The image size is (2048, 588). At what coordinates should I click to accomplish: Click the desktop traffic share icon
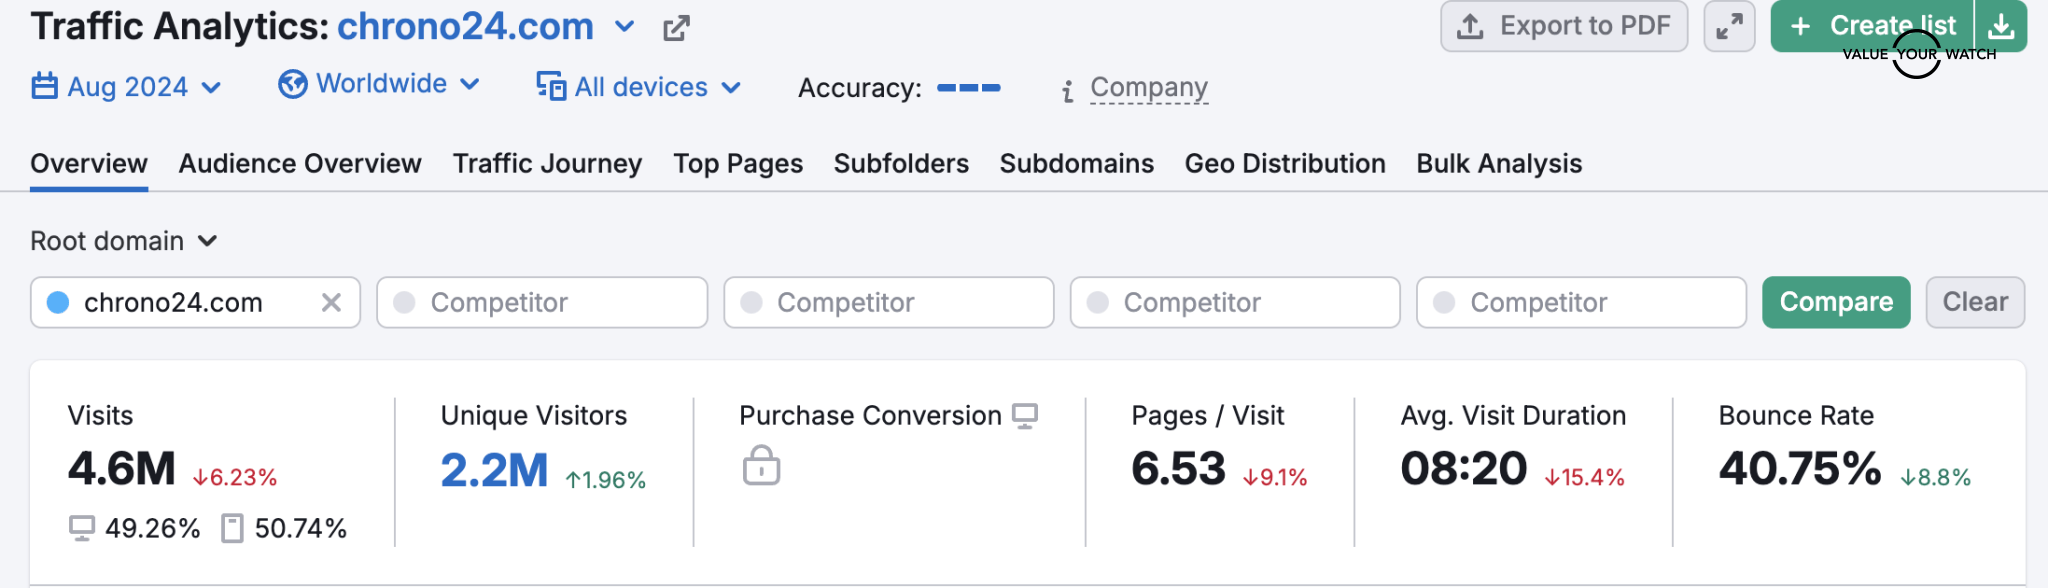click(x=81, y=528)
